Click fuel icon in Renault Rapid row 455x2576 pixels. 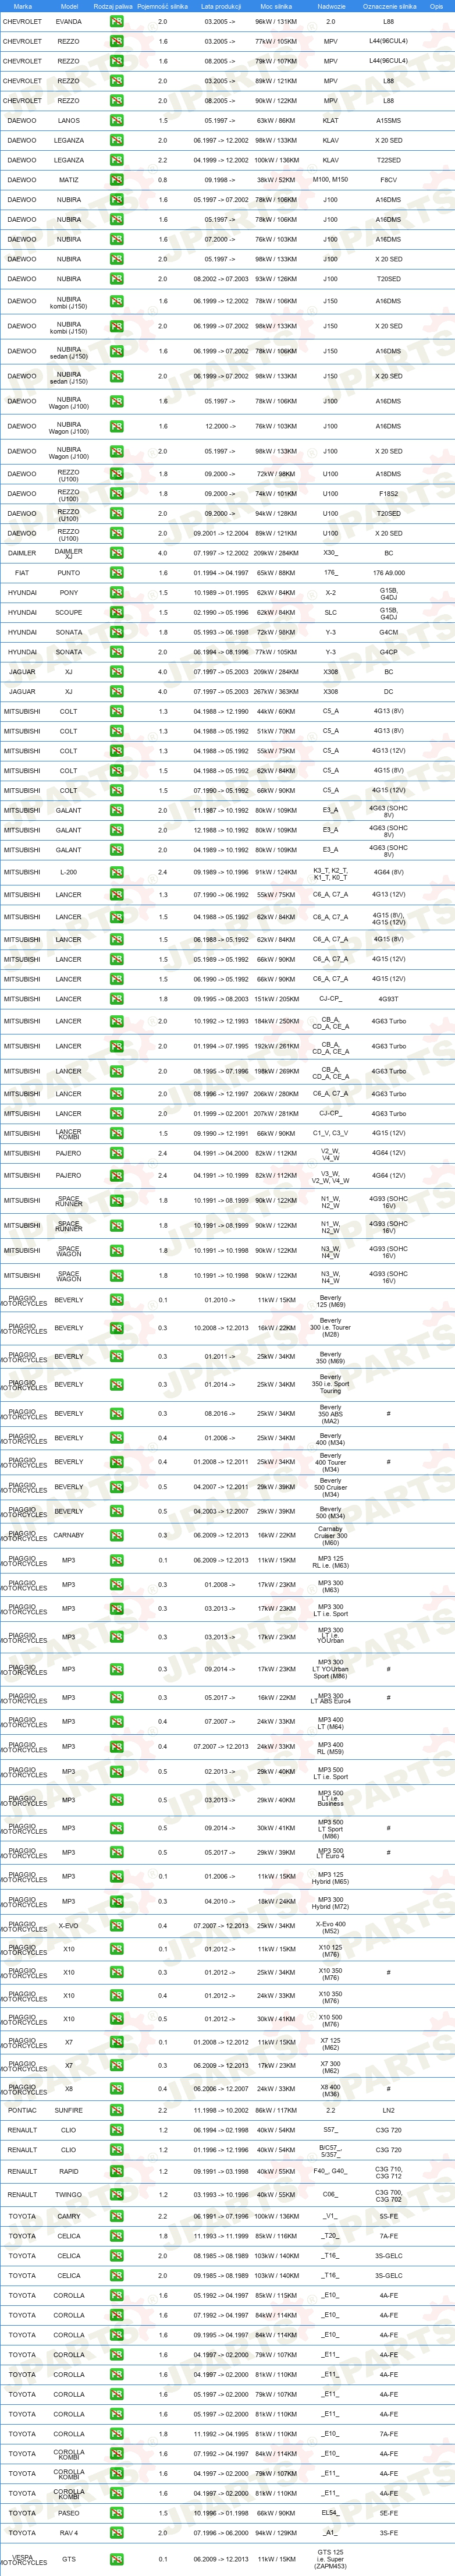coord(116,2172)
